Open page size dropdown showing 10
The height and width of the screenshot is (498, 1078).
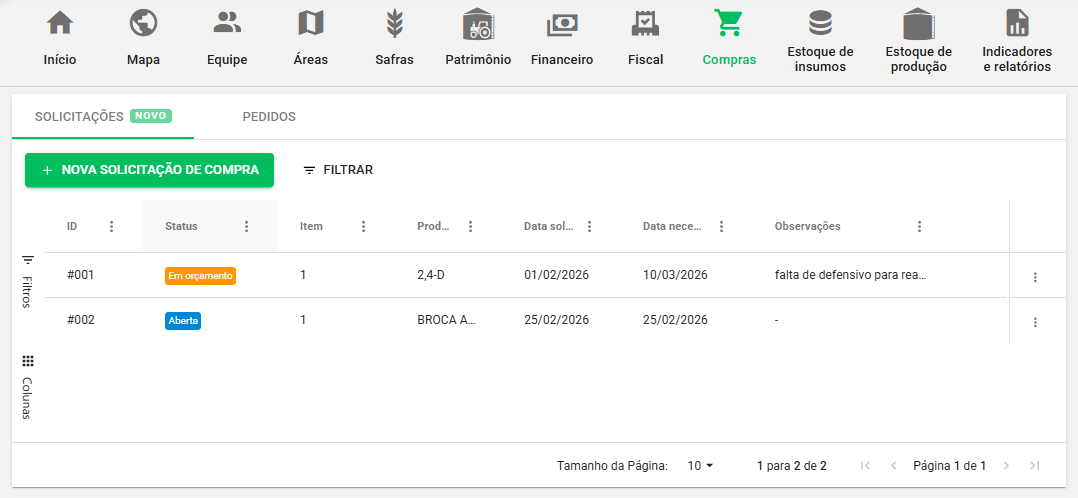700,466
